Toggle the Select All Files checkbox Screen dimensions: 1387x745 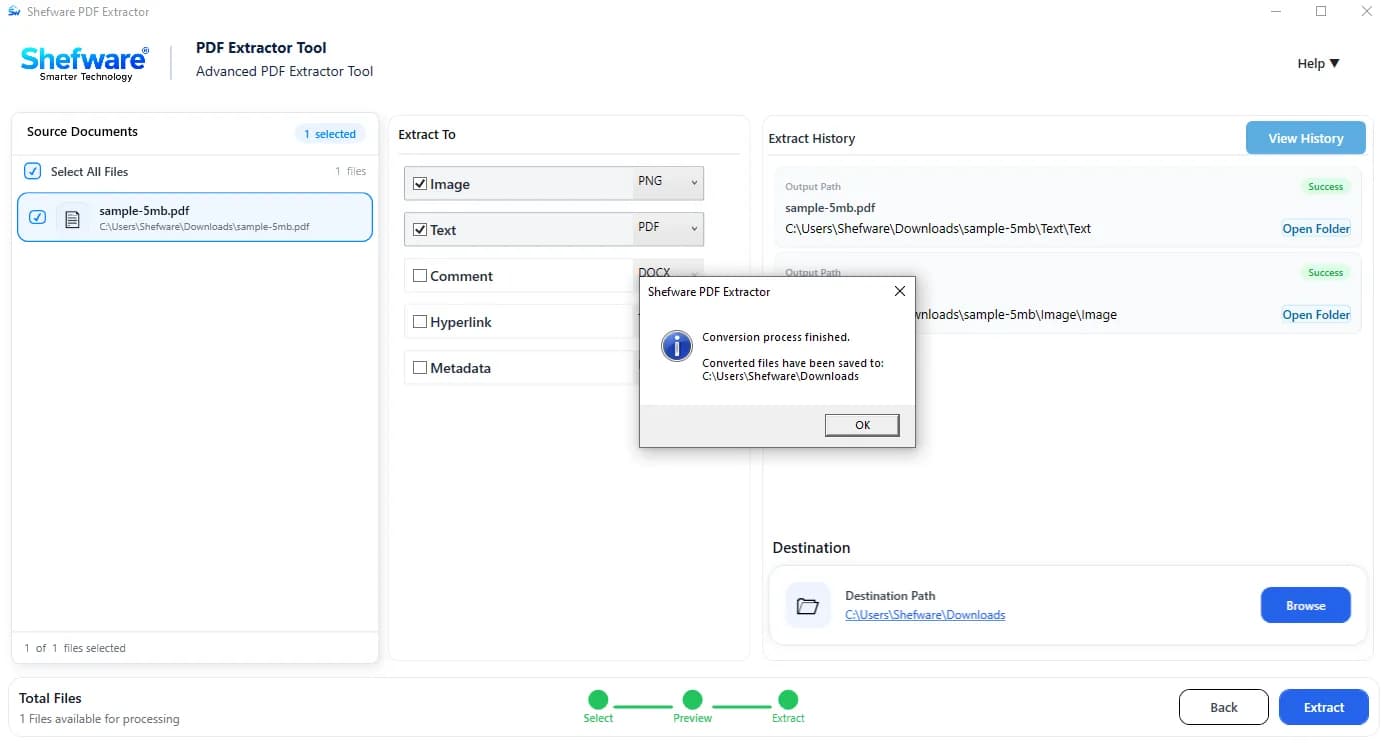pos(33,171)
